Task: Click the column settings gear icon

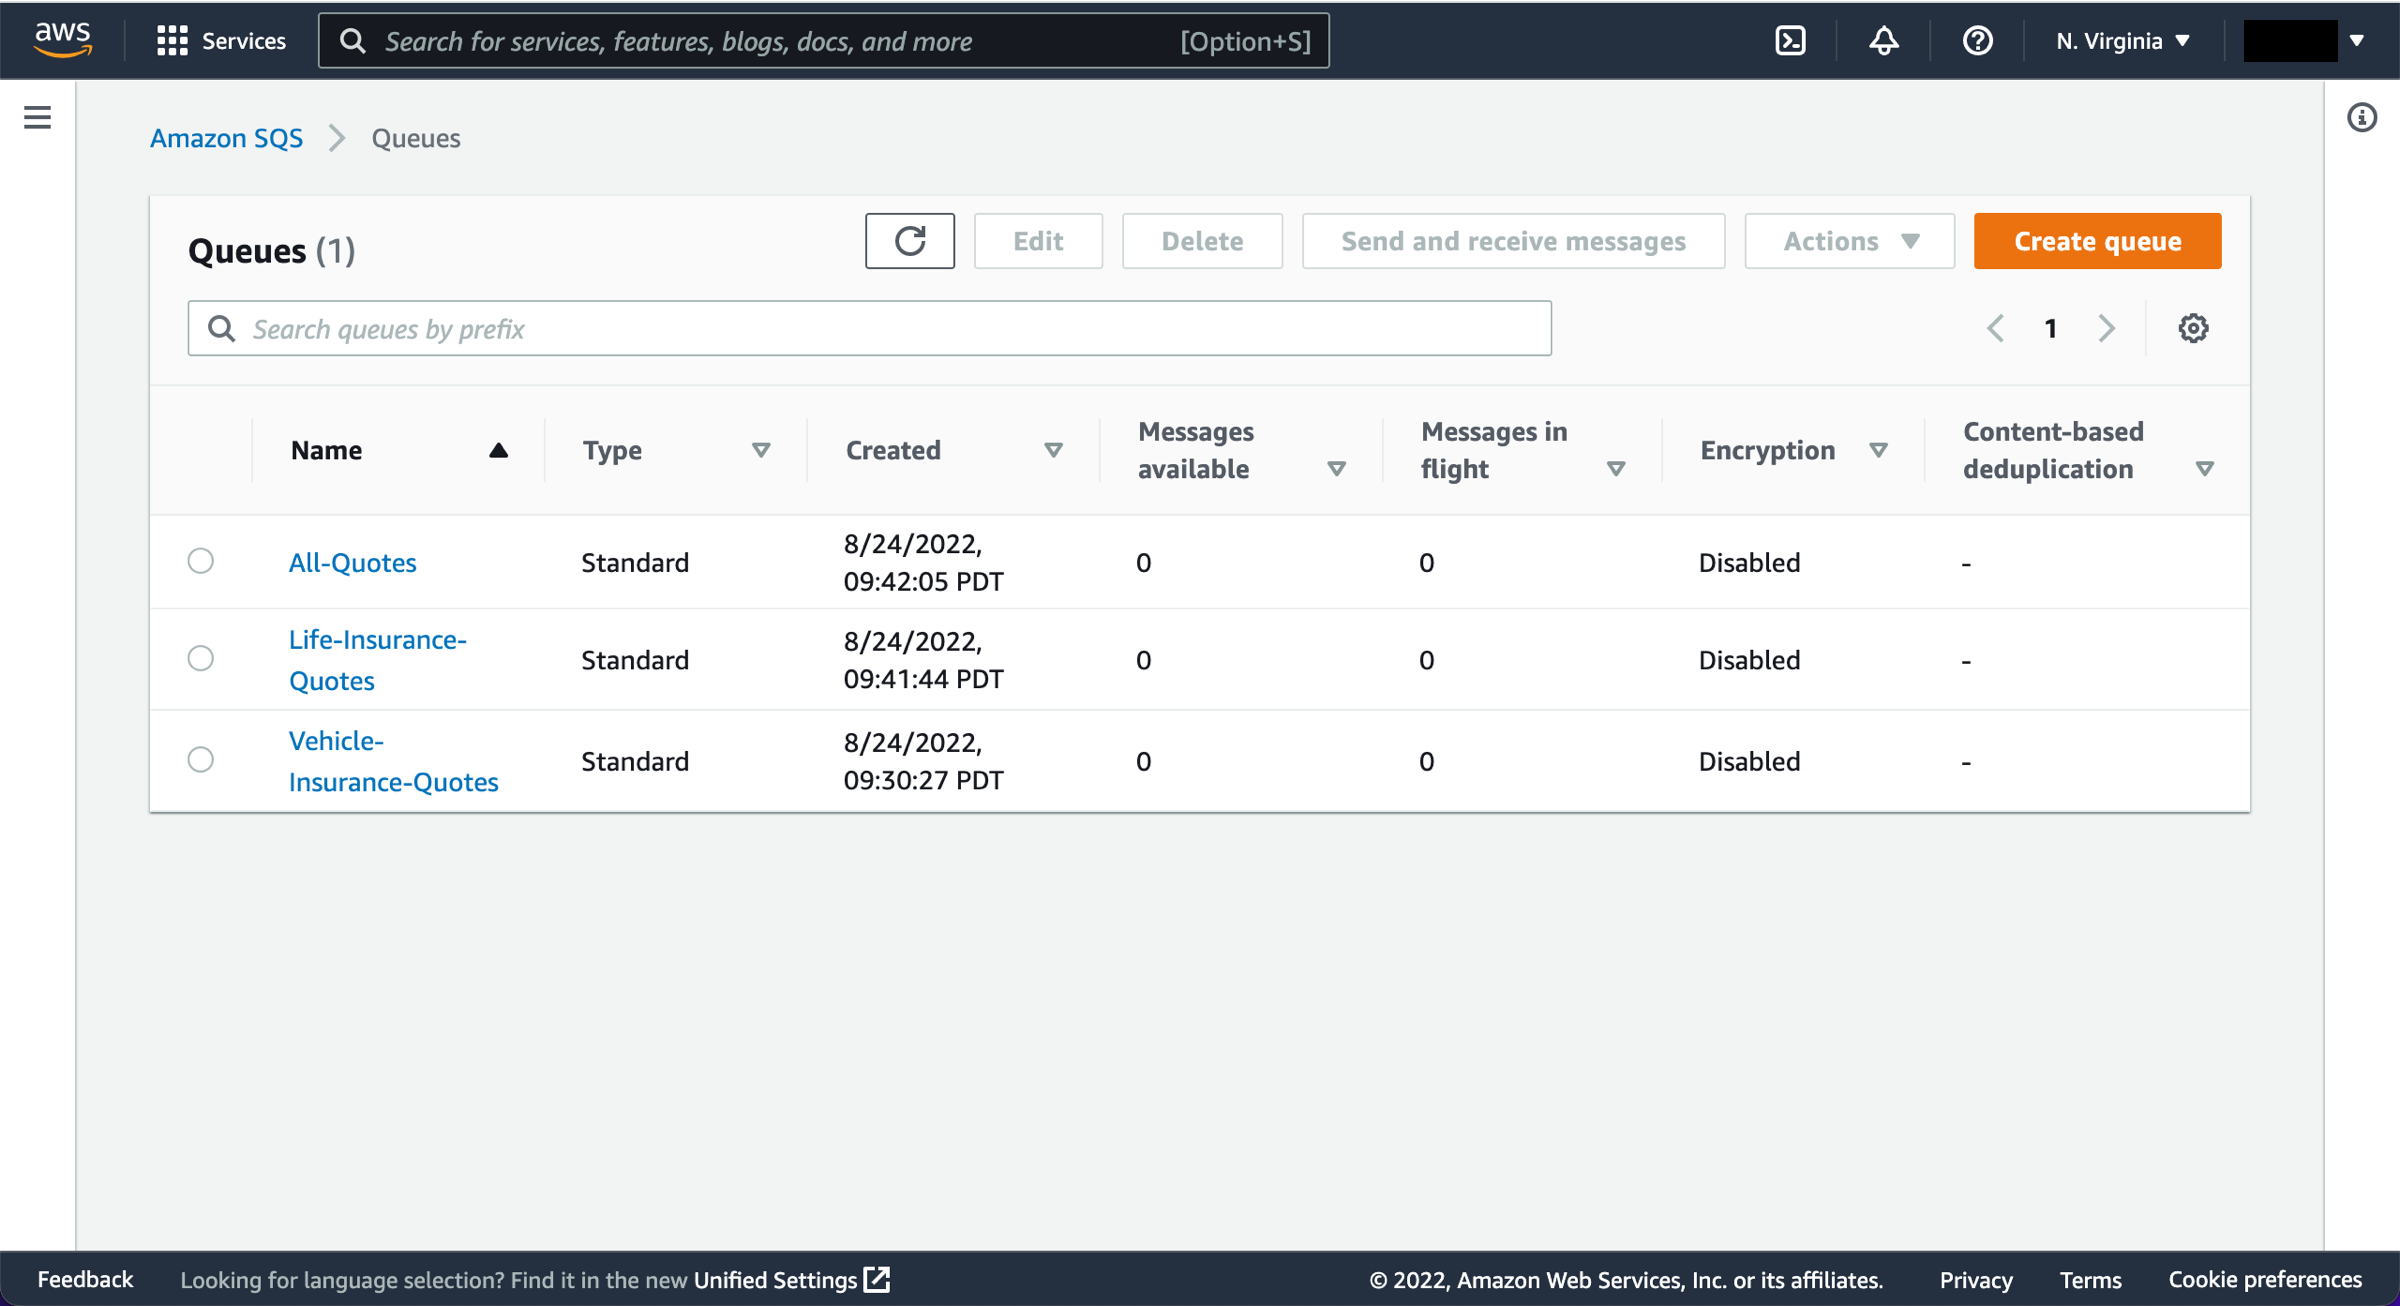Action: pos(2193,328)
